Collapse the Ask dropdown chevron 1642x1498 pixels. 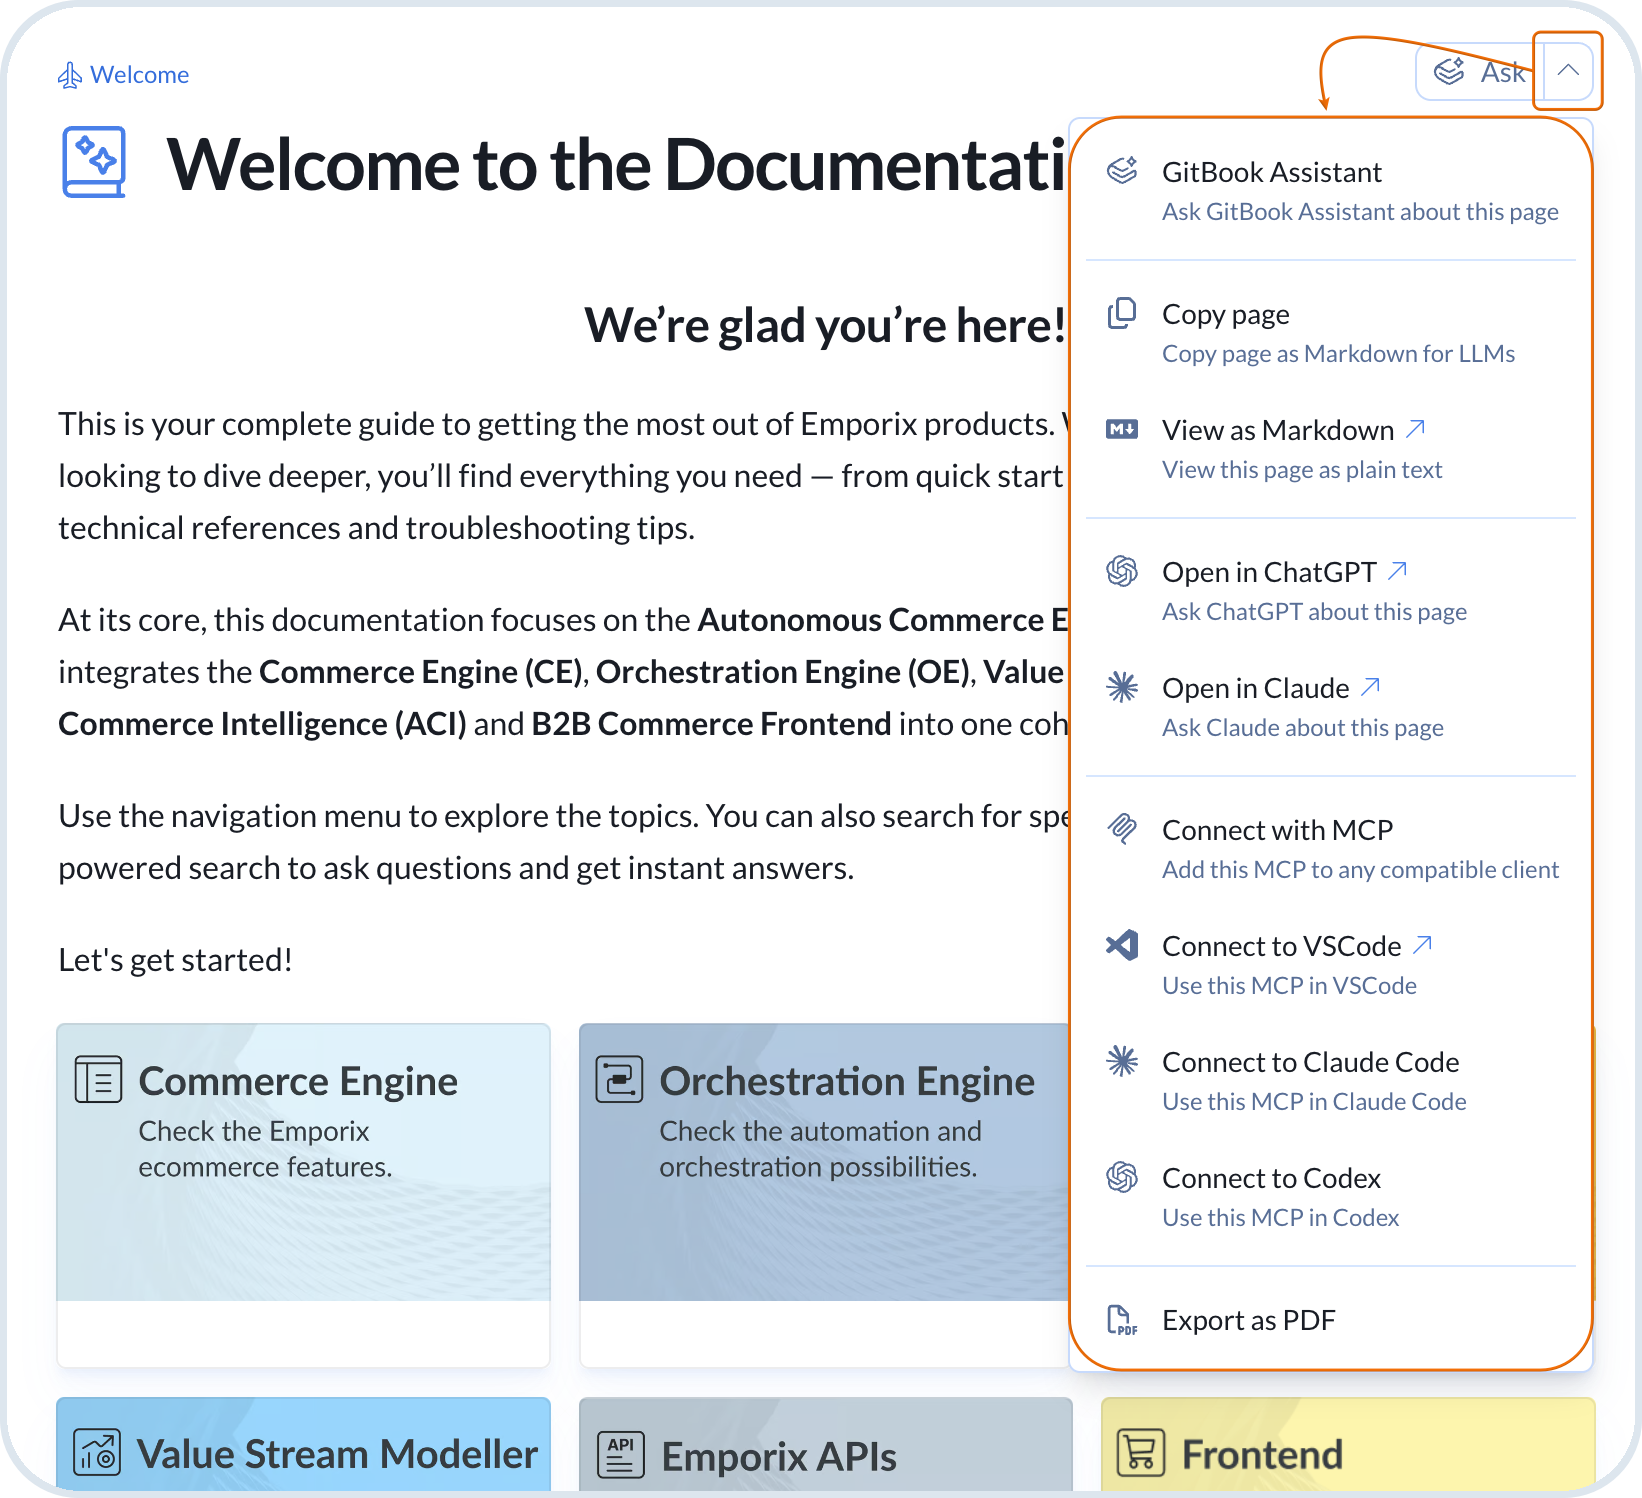coord(1568,71)
